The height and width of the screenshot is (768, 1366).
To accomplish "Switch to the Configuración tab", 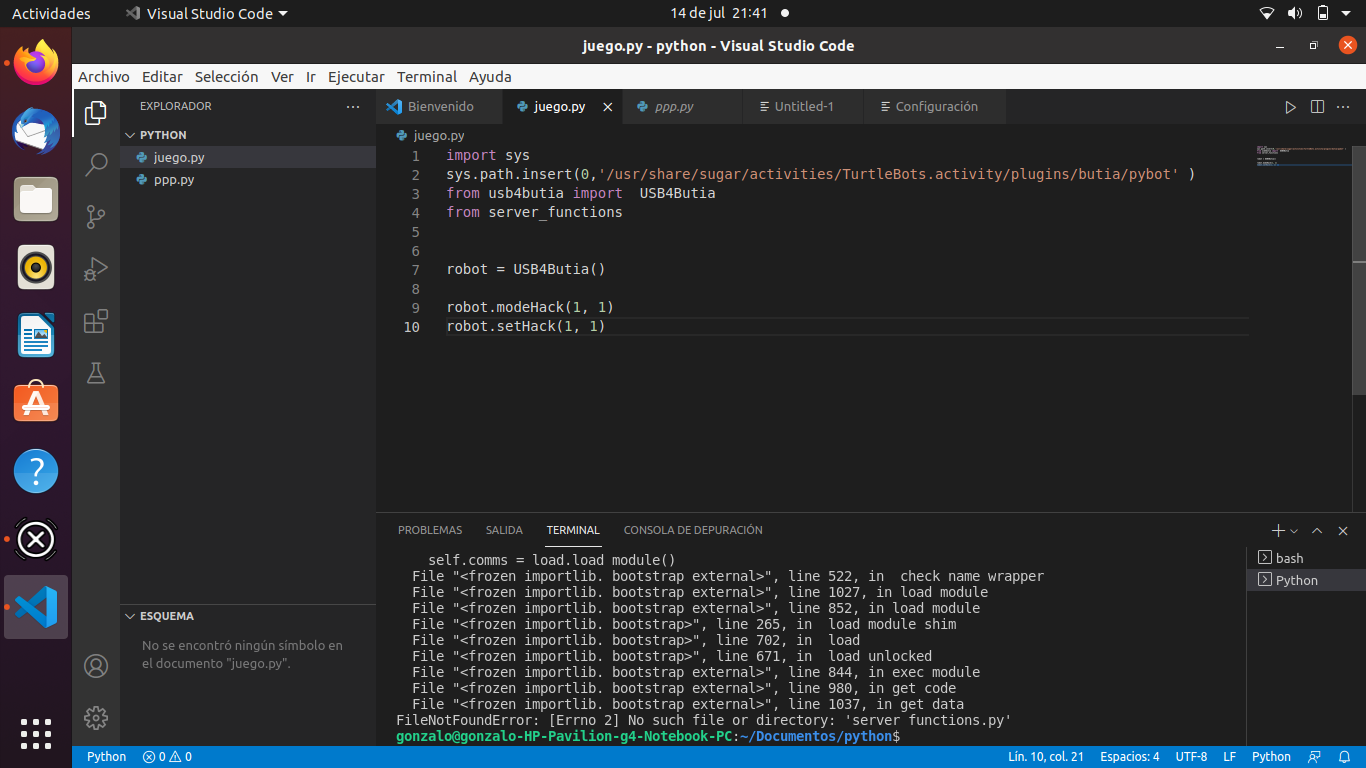I will coord(935,106).
